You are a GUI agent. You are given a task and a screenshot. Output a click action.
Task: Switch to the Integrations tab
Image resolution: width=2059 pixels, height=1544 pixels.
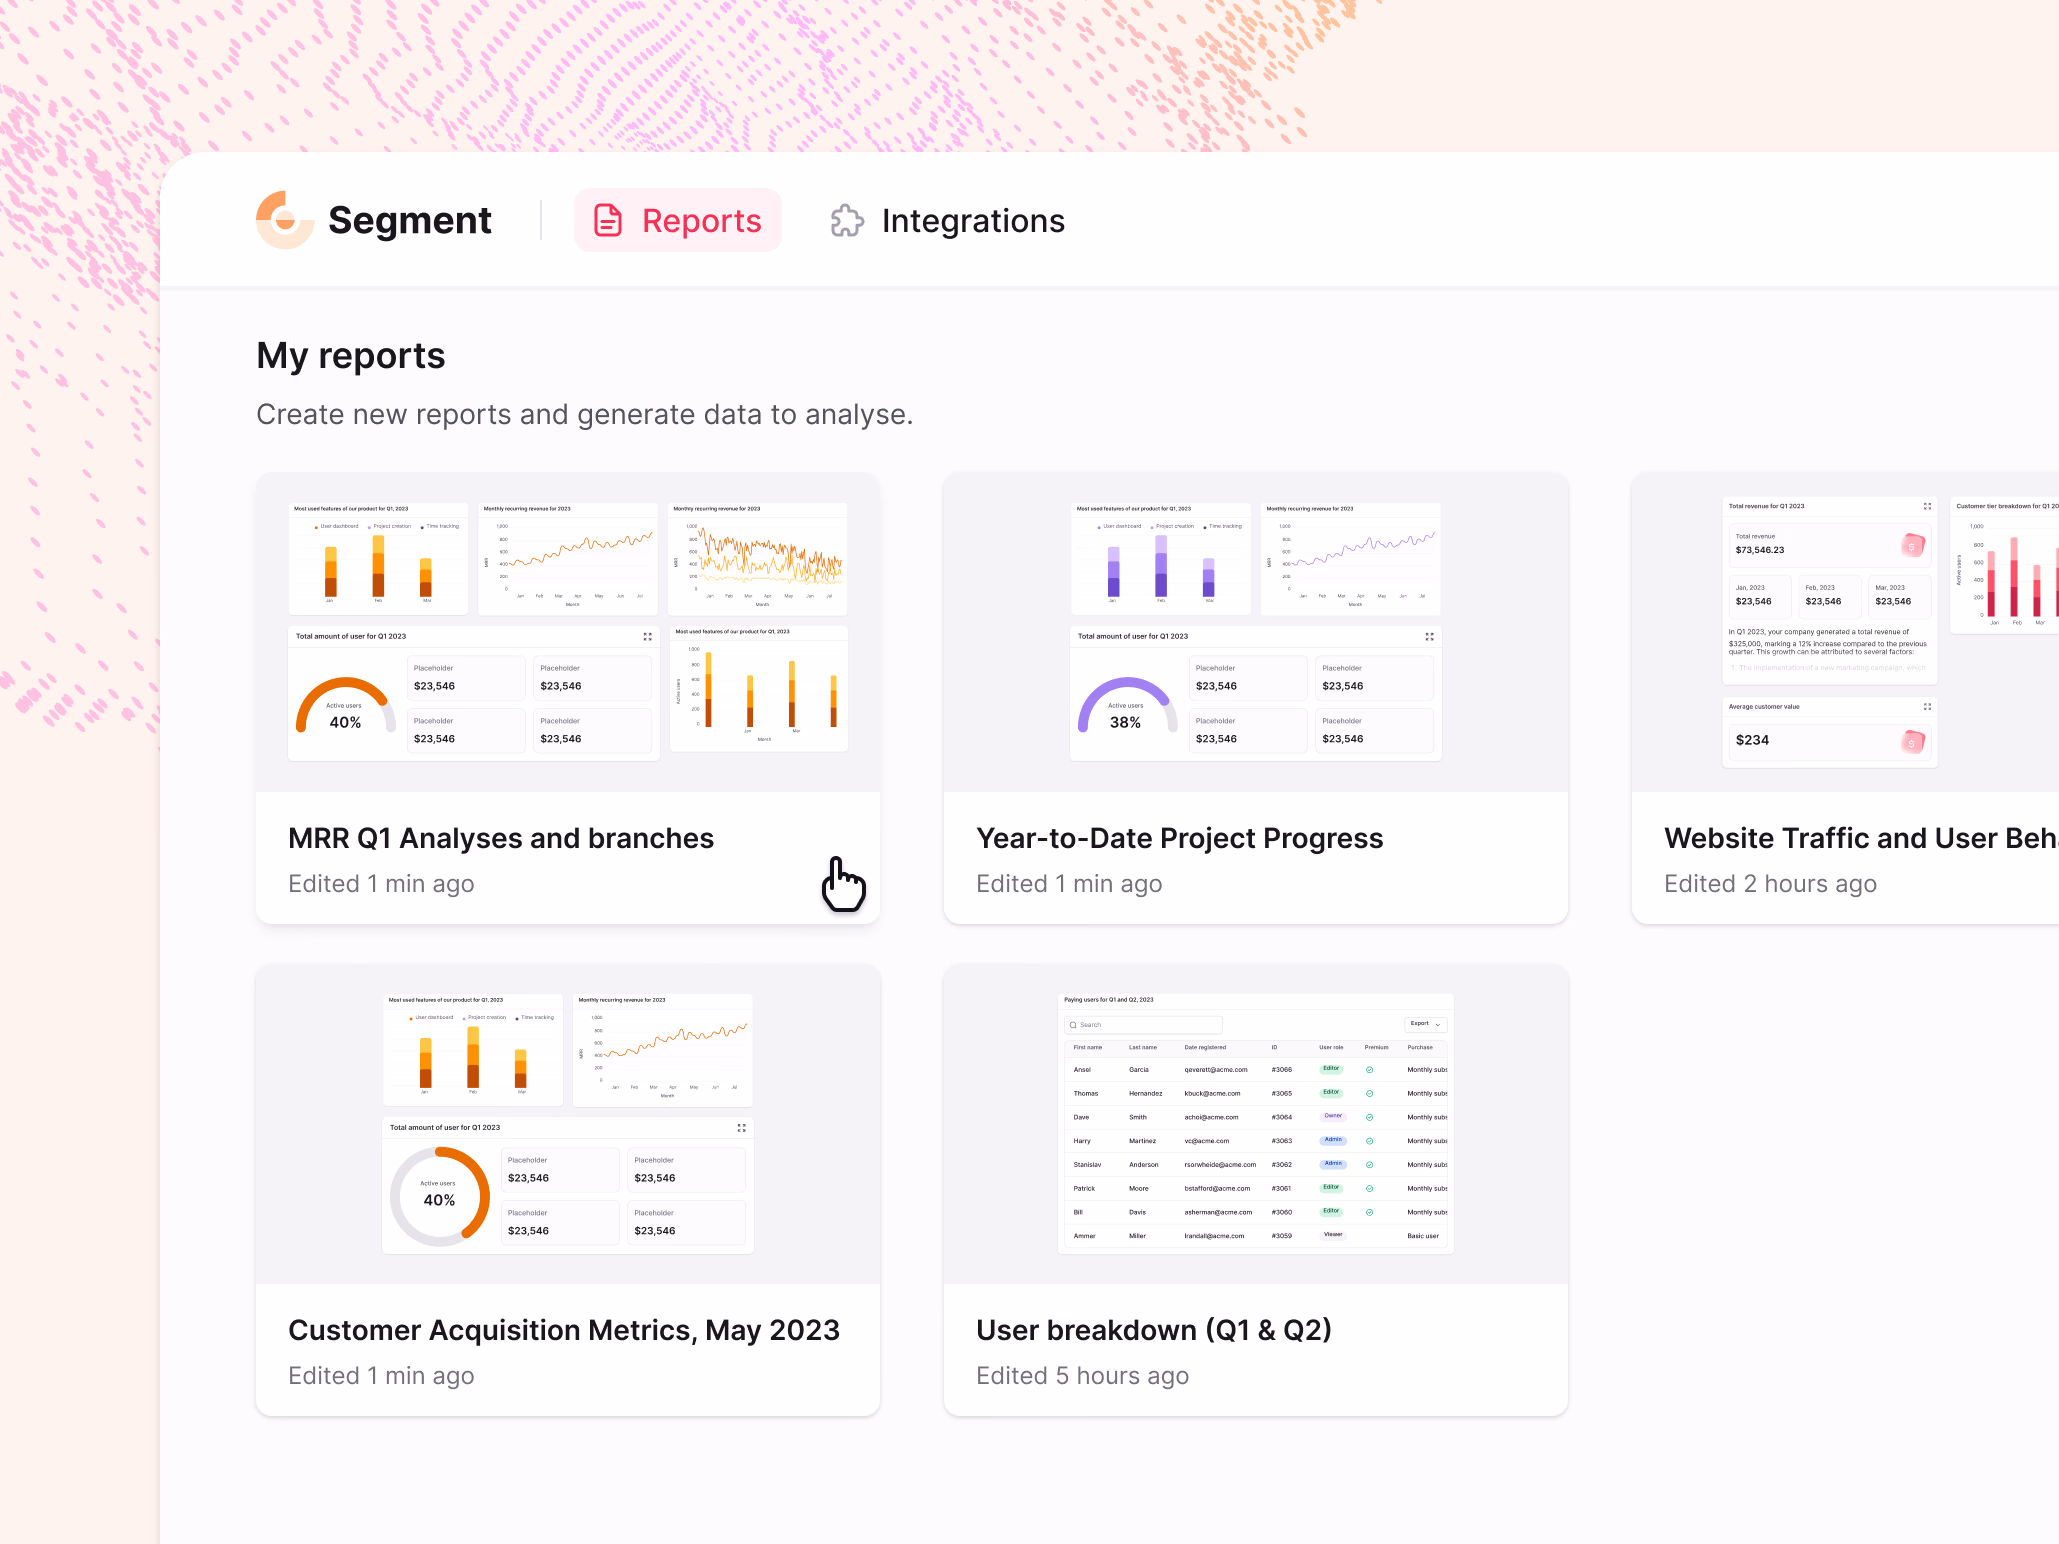pyautogui.click(x=948, y=220)
